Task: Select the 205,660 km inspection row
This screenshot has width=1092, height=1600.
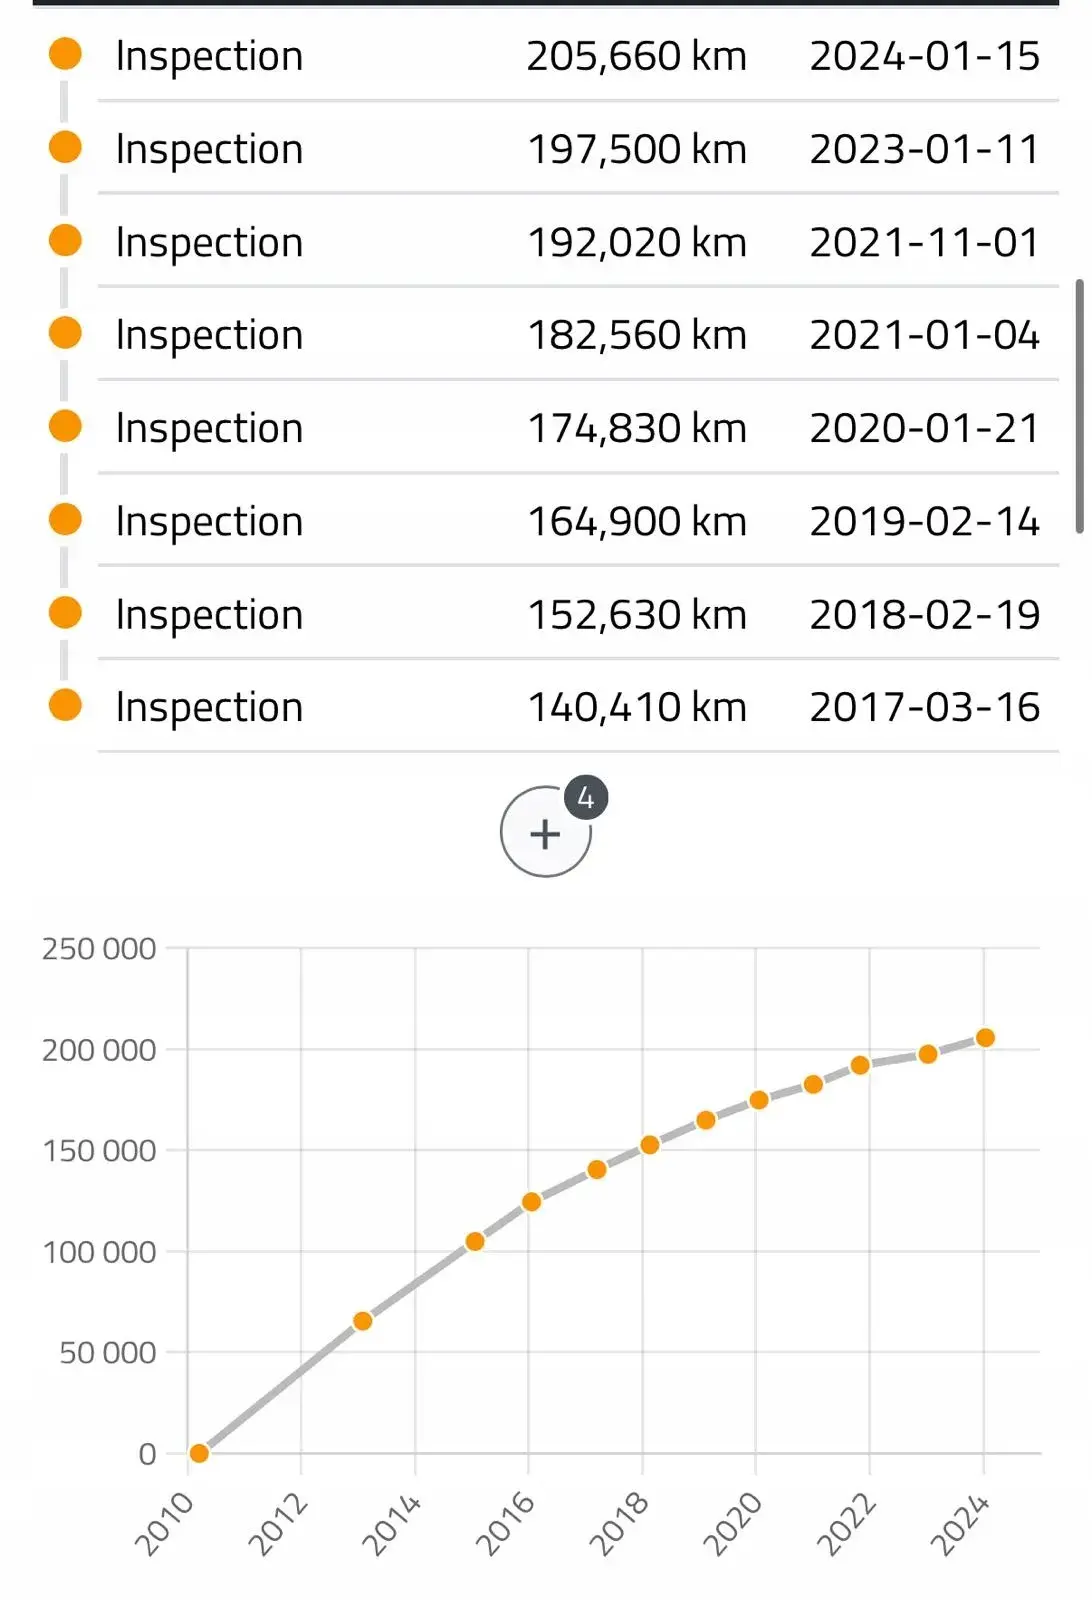Action: tap(577, 56)
